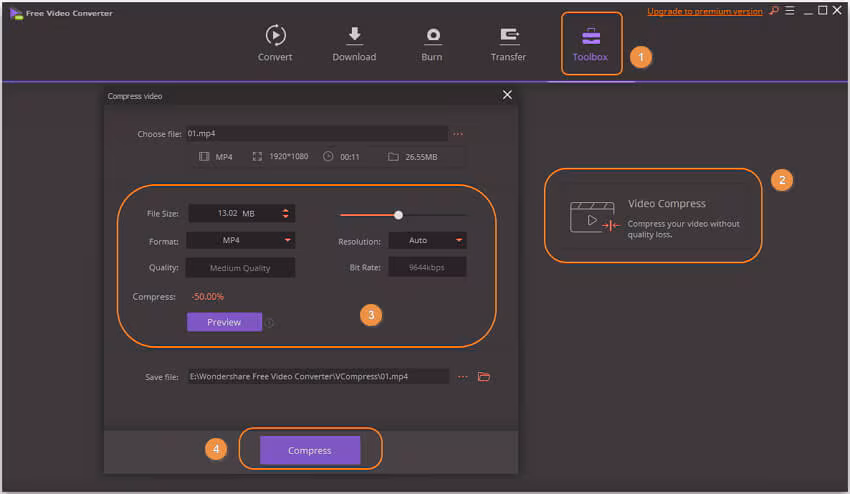This screenshot has width=850, height=494.
Task: Click the key registration icon
Action: click(774, 11)
